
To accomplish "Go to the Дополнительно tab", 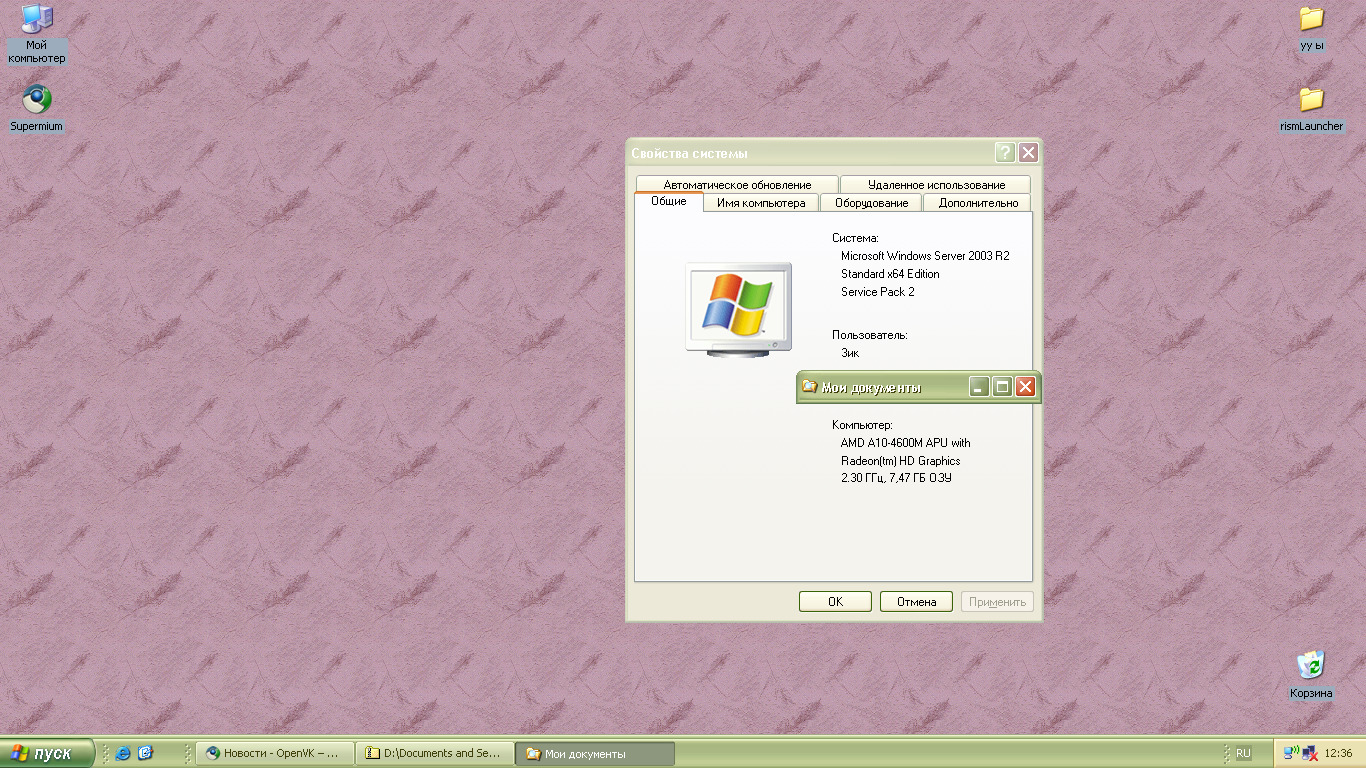I will click(x=978, y=203).
